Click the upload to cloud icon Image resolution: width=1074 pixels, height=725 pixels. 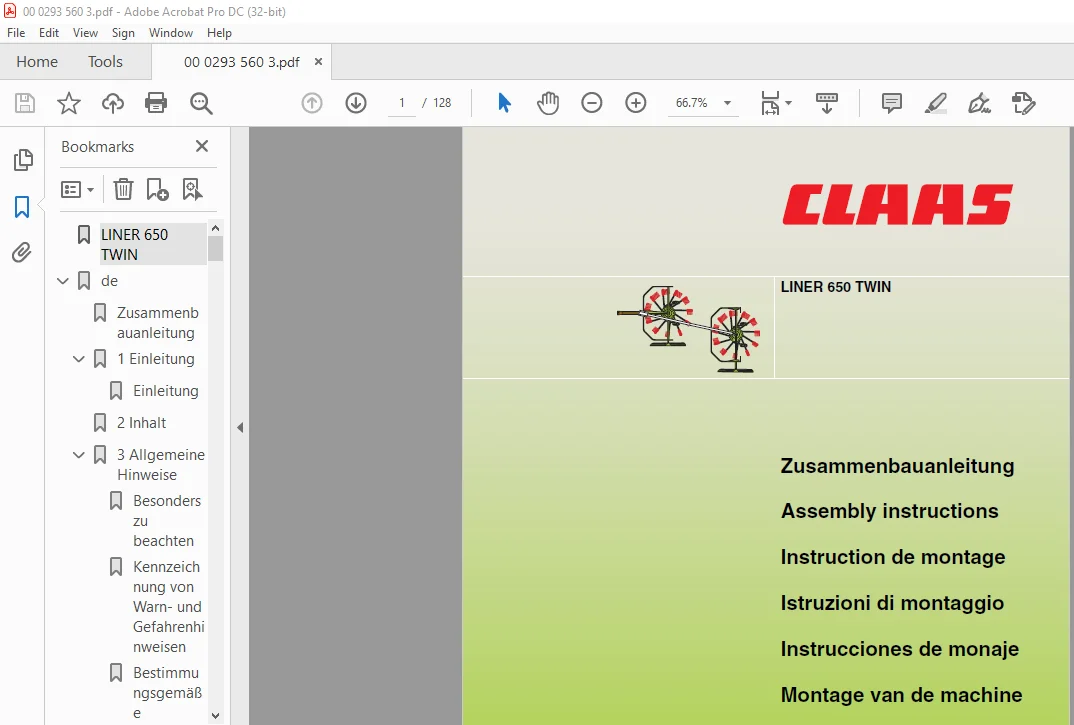(113, 103)
